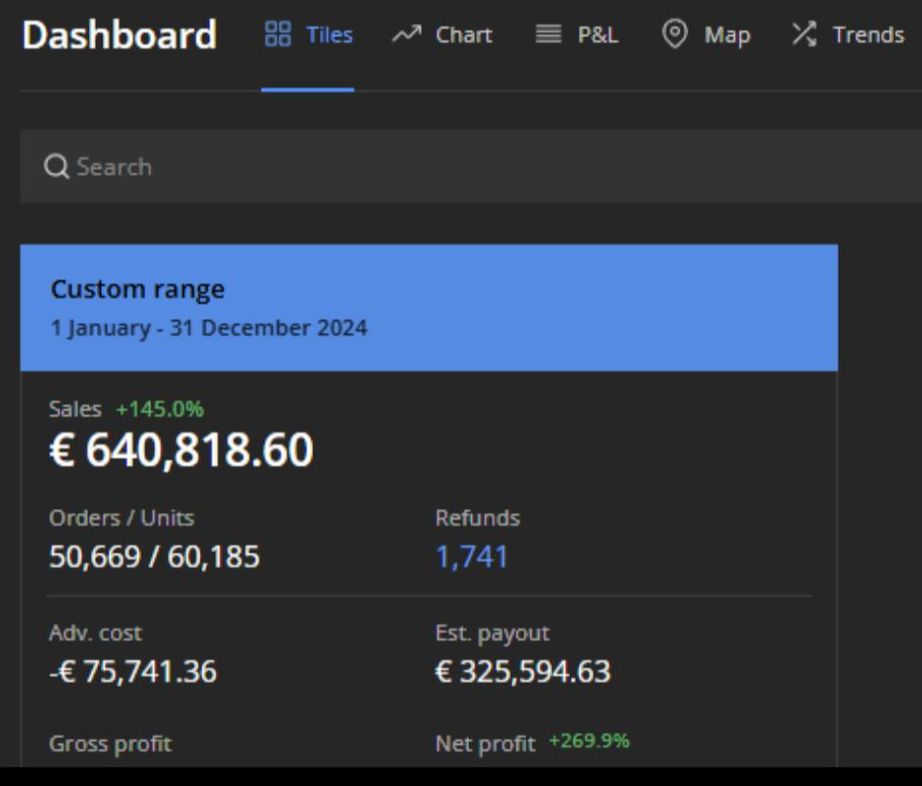Click the Net profit label
Screen dimensions: 922x786
click(x=486, y=744)
